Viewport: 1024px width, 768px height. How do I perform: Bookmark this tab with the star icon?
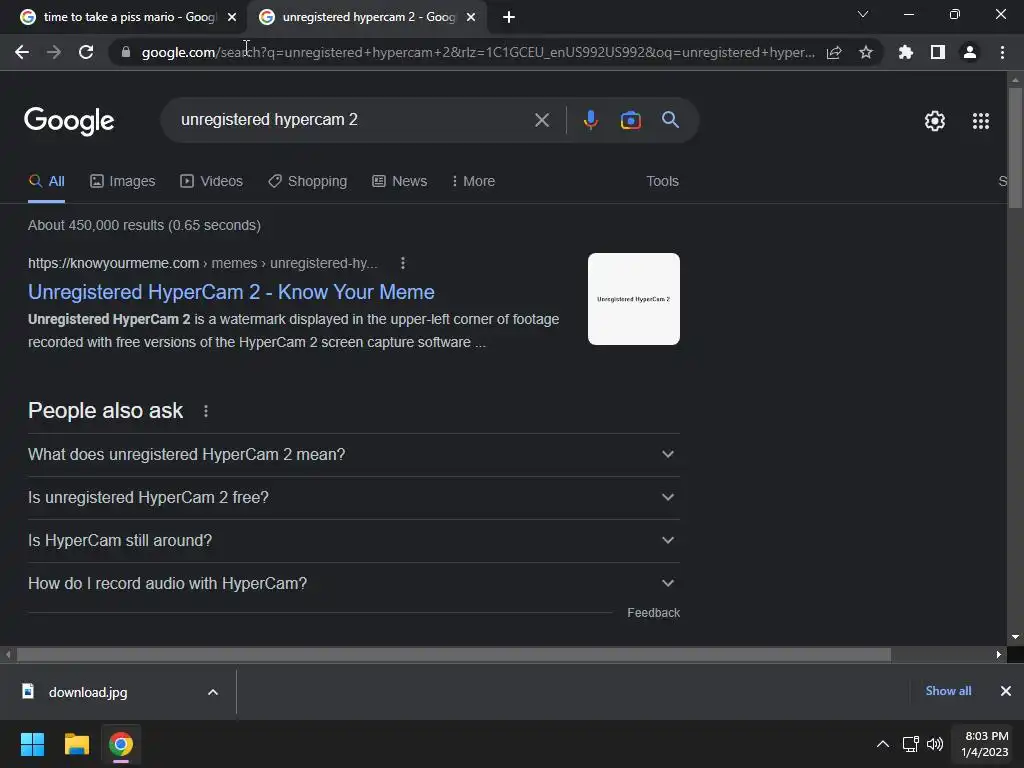click(x=866, y=52)
